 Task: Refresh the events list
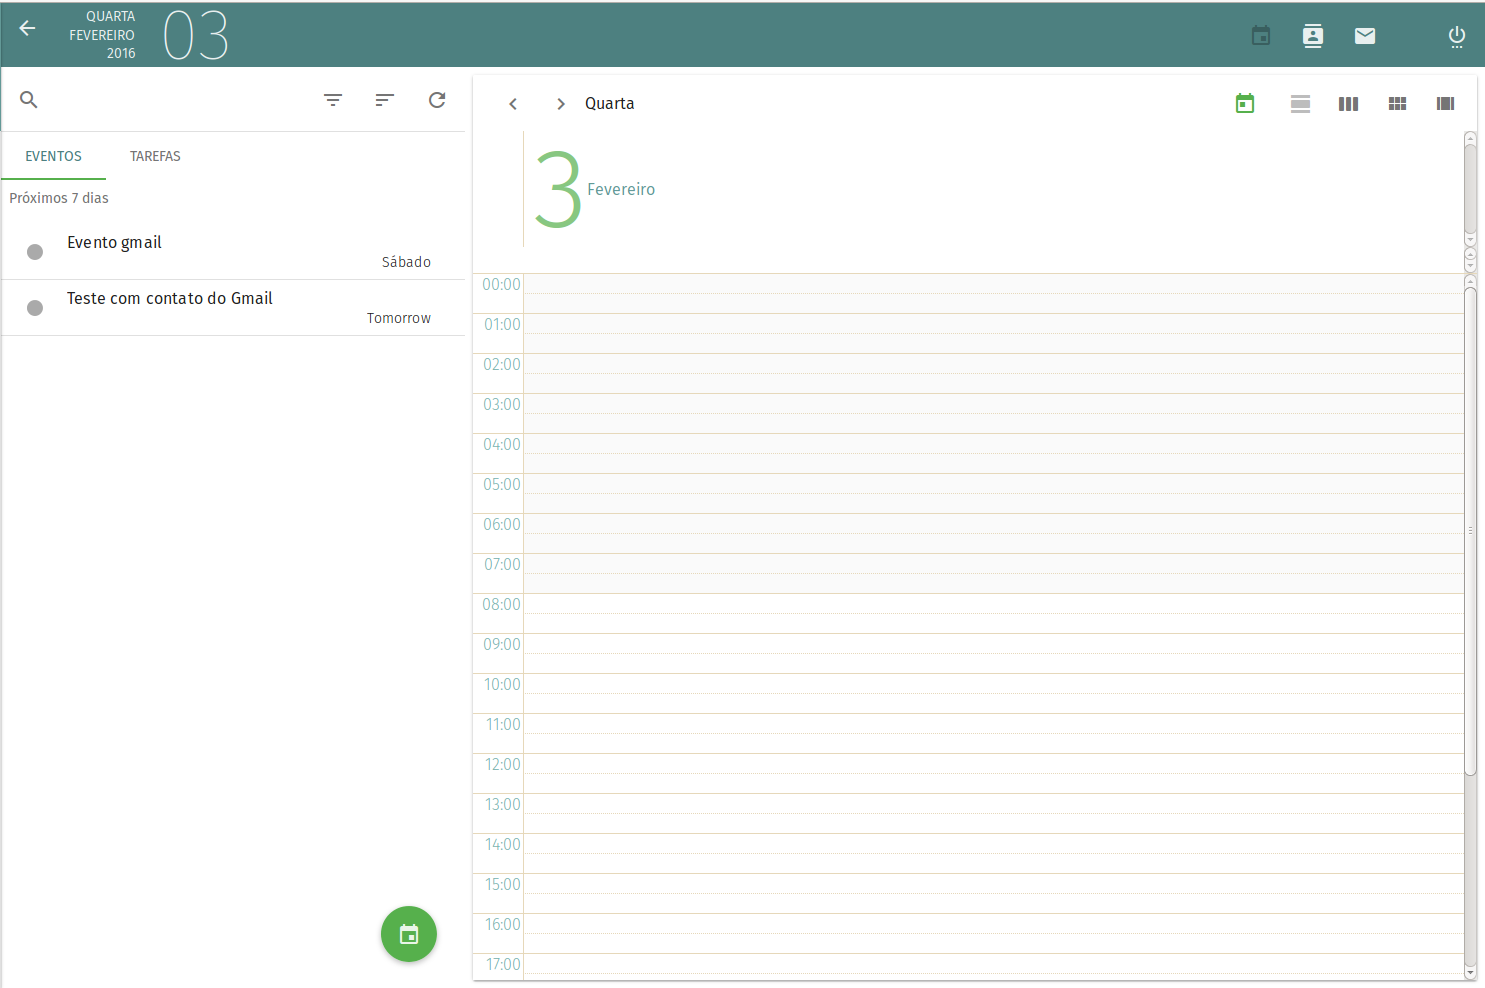[437, 100]
